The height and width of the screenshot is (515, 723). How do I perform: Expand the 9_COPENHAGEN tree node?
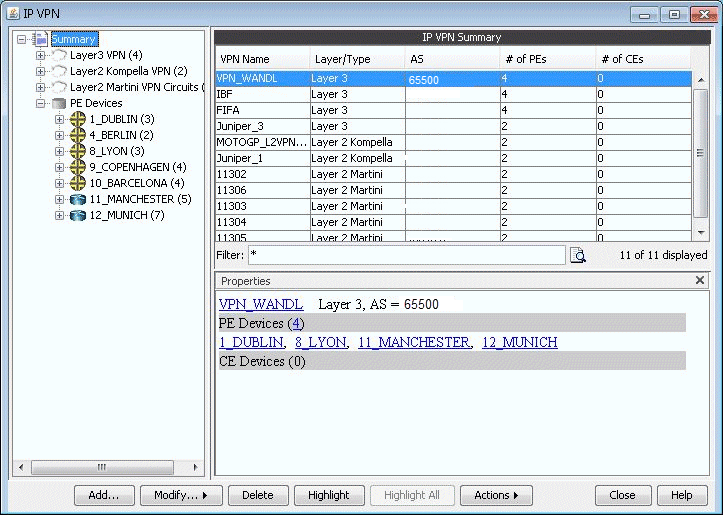(x=60, y=167)
